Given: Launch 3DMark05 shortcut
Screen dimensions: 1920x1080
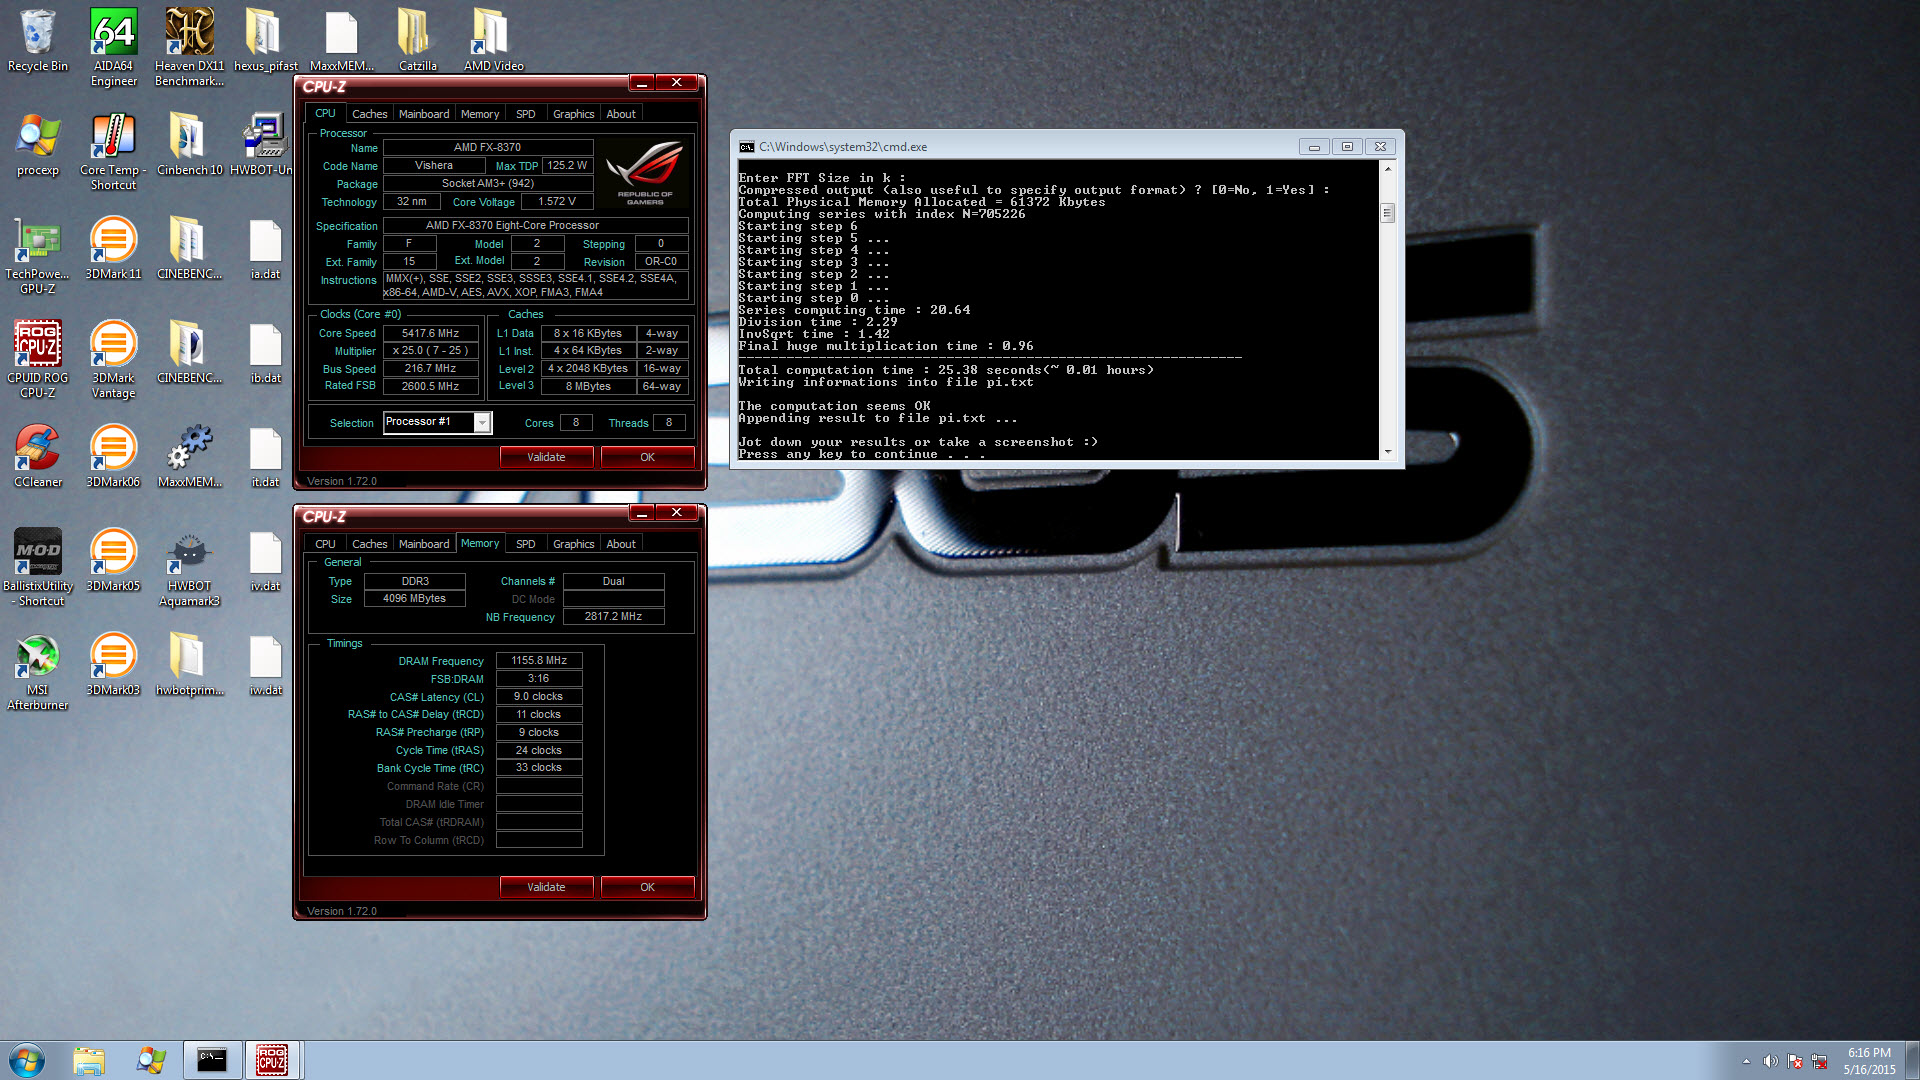Looking at the screenshot, I should (x=113, y=561).
